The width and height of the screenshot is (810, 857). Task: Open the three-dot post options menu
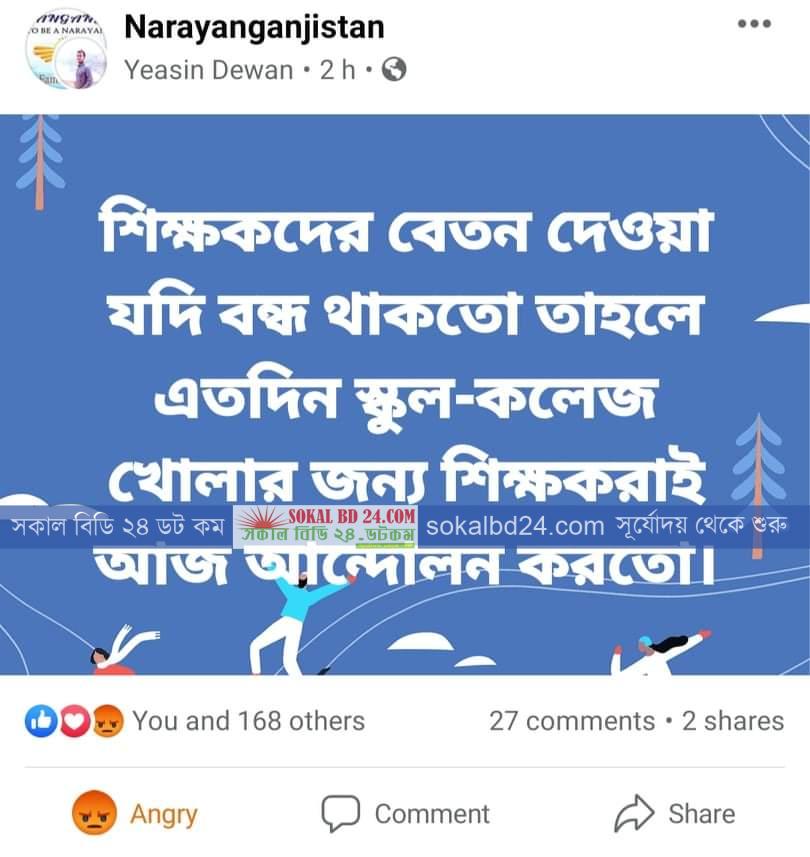tap(754, 24)
